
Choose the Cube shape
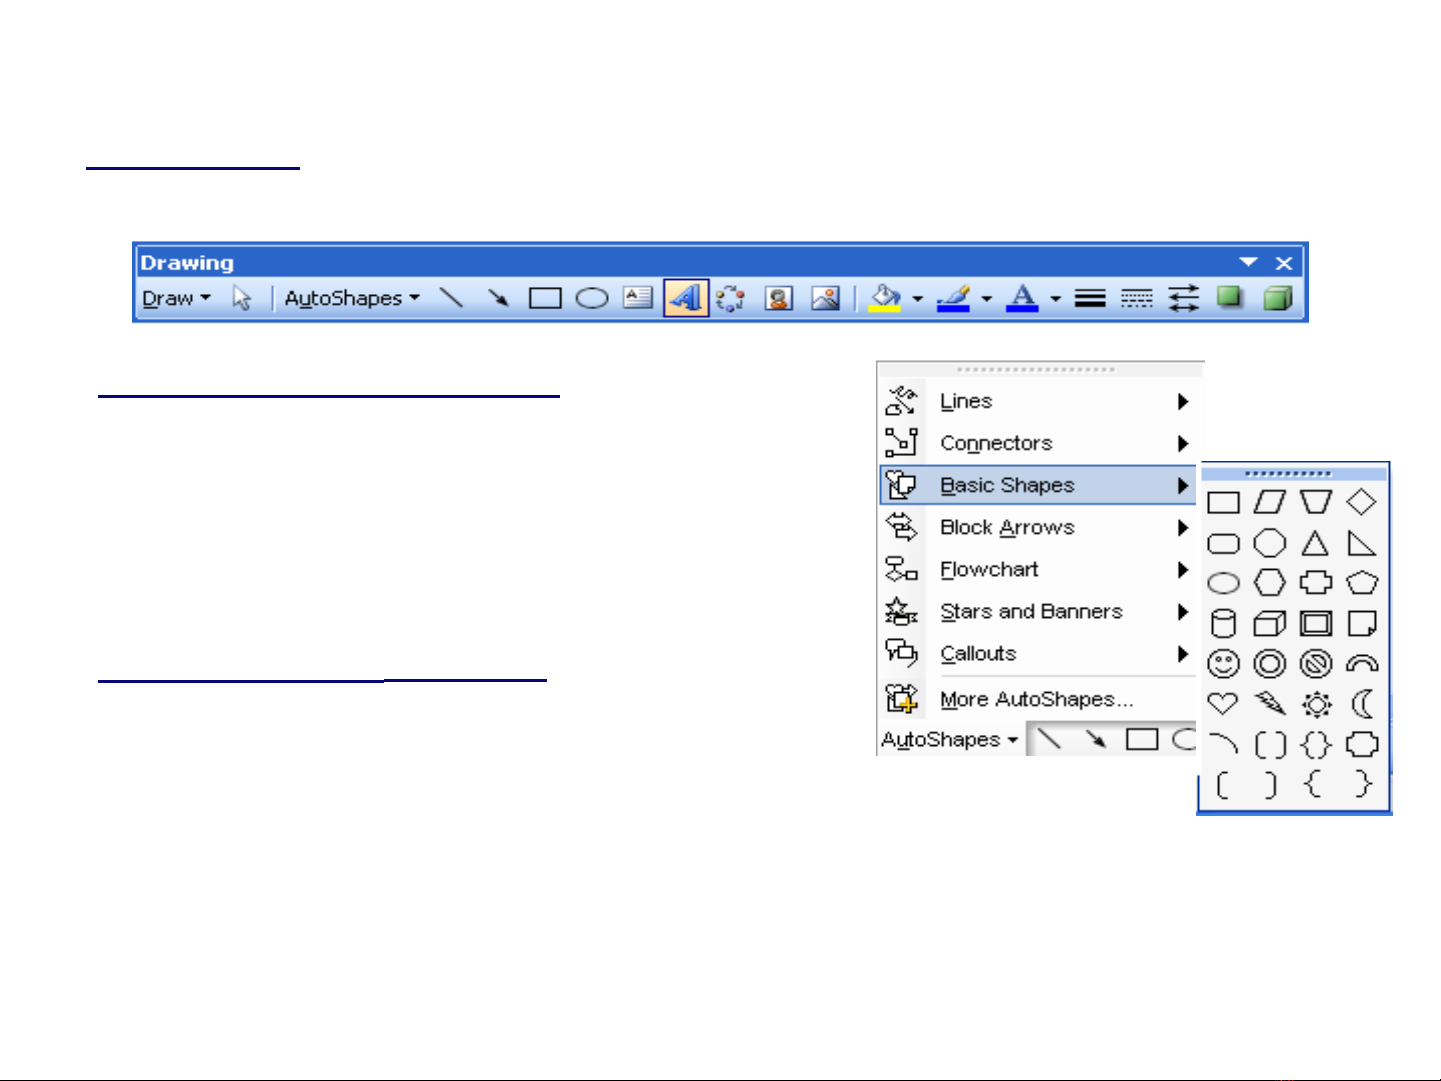1269,624
